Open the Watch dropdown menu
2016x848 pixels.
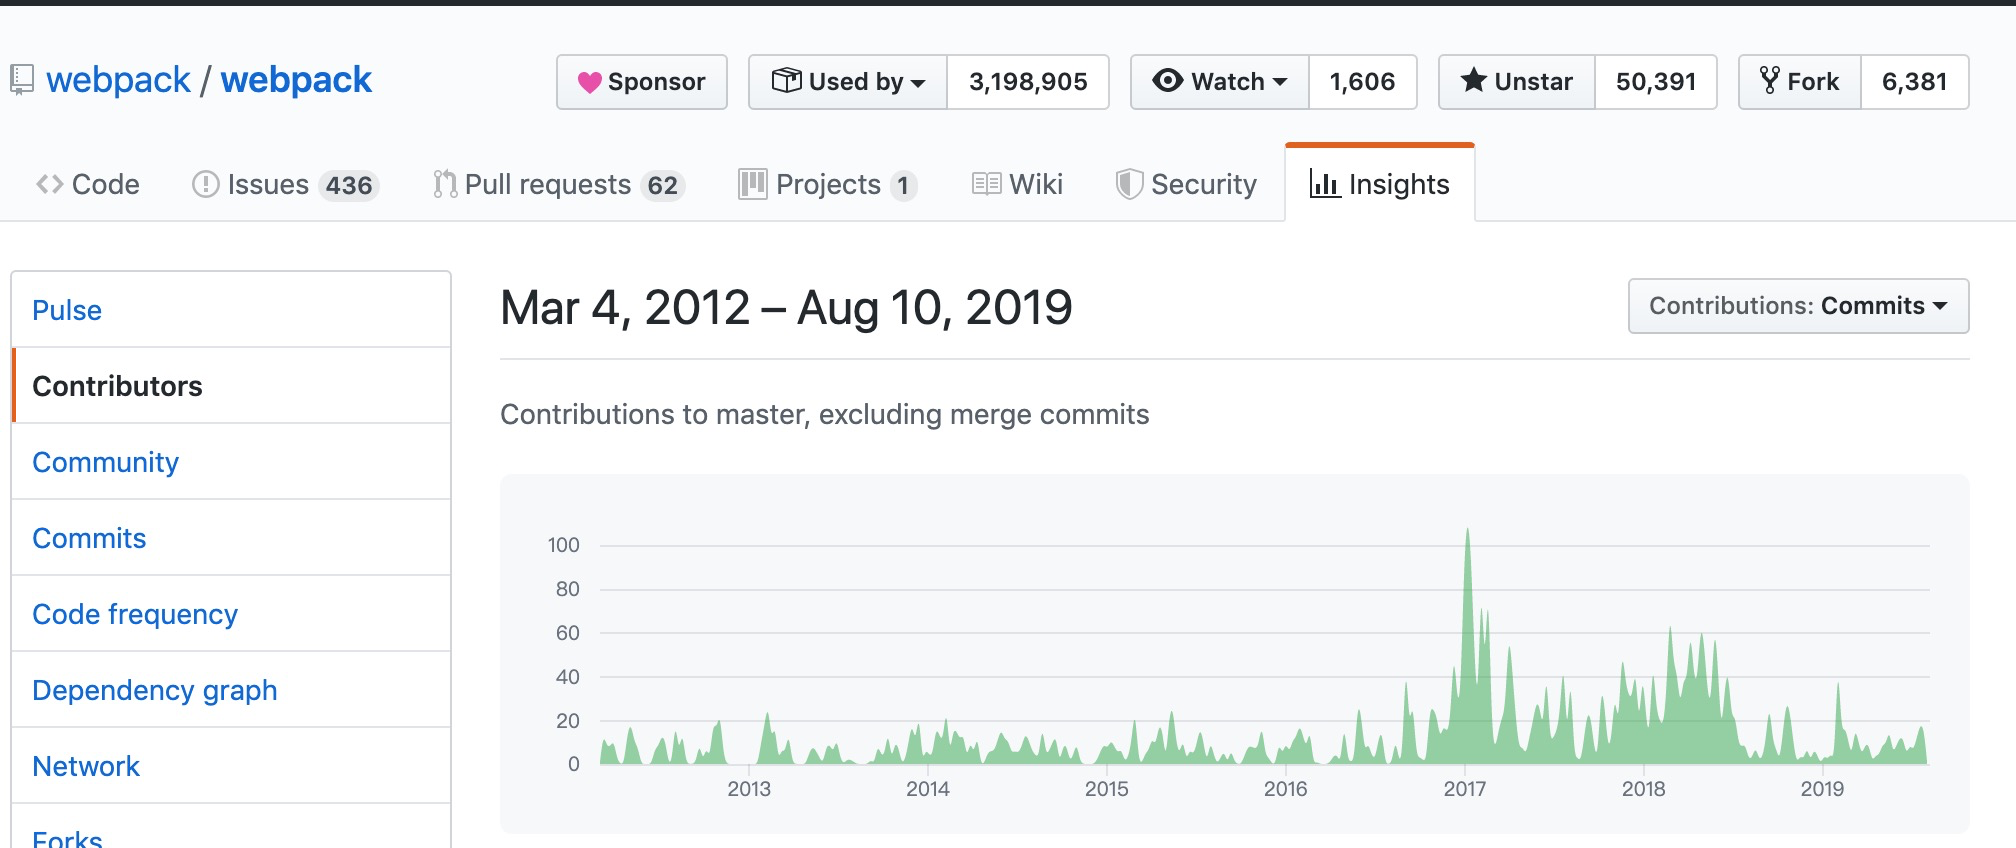point(1220,82)
